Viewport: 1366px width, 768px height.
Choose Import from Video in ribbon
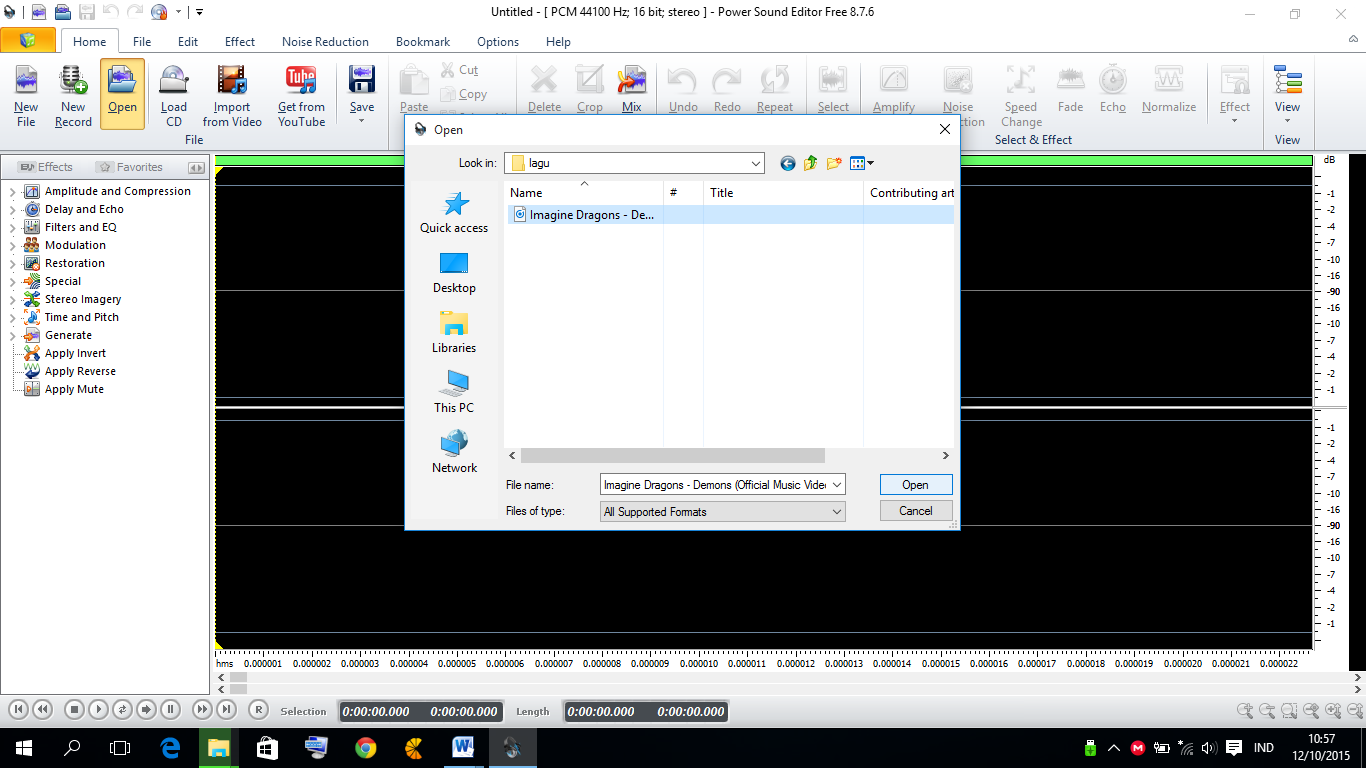point(232,96)
